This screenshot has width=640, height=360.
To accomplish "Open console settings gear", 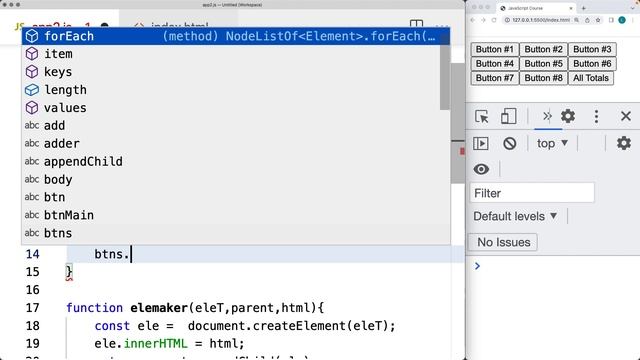I will tap(624, 143).
